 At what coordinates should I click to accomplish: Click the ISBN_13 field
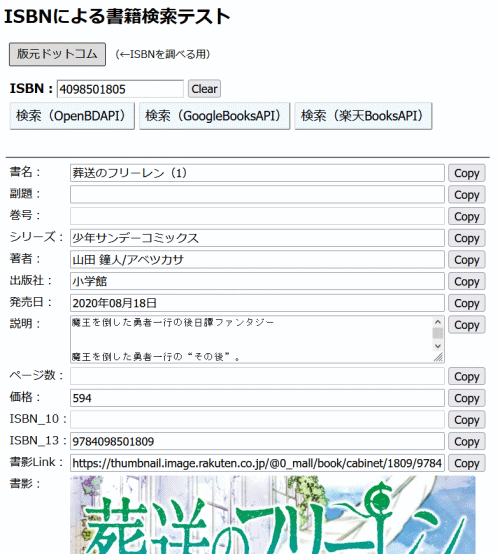[x=257, y=441]
